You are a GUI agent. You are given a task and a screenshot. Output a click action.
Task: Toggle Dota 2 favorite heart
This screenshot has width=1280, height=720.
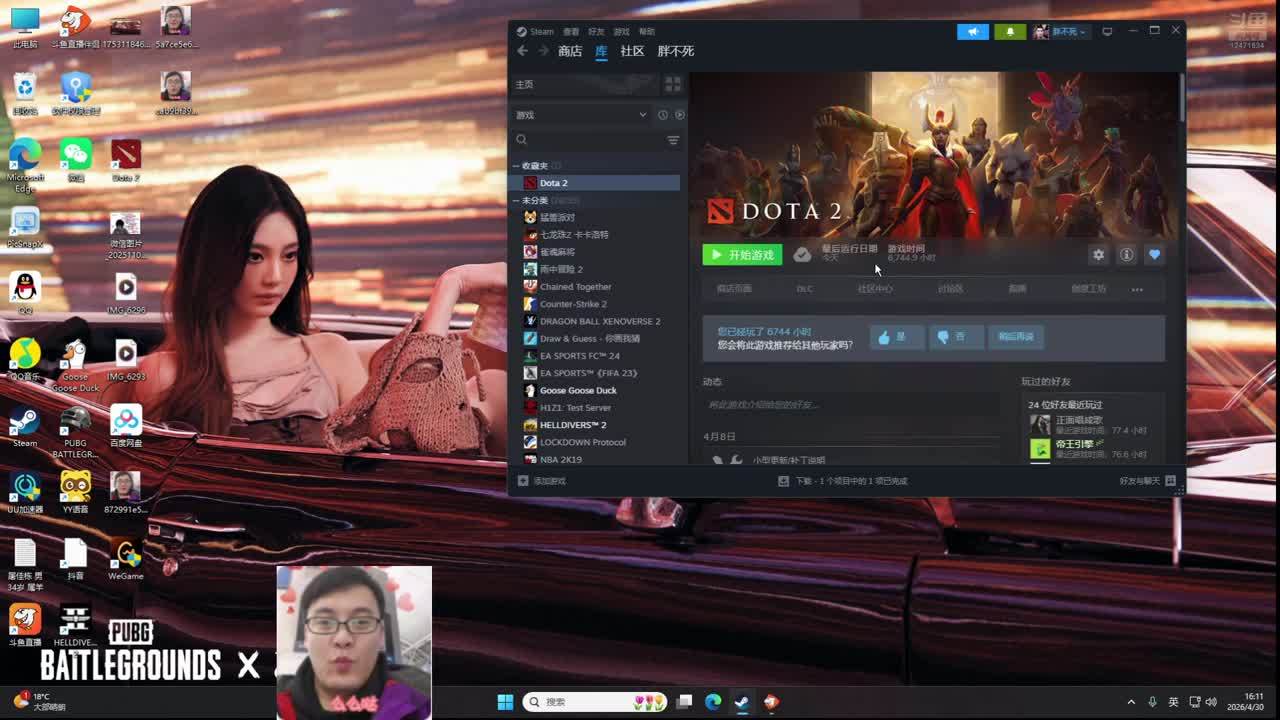tap(1154, 255)
